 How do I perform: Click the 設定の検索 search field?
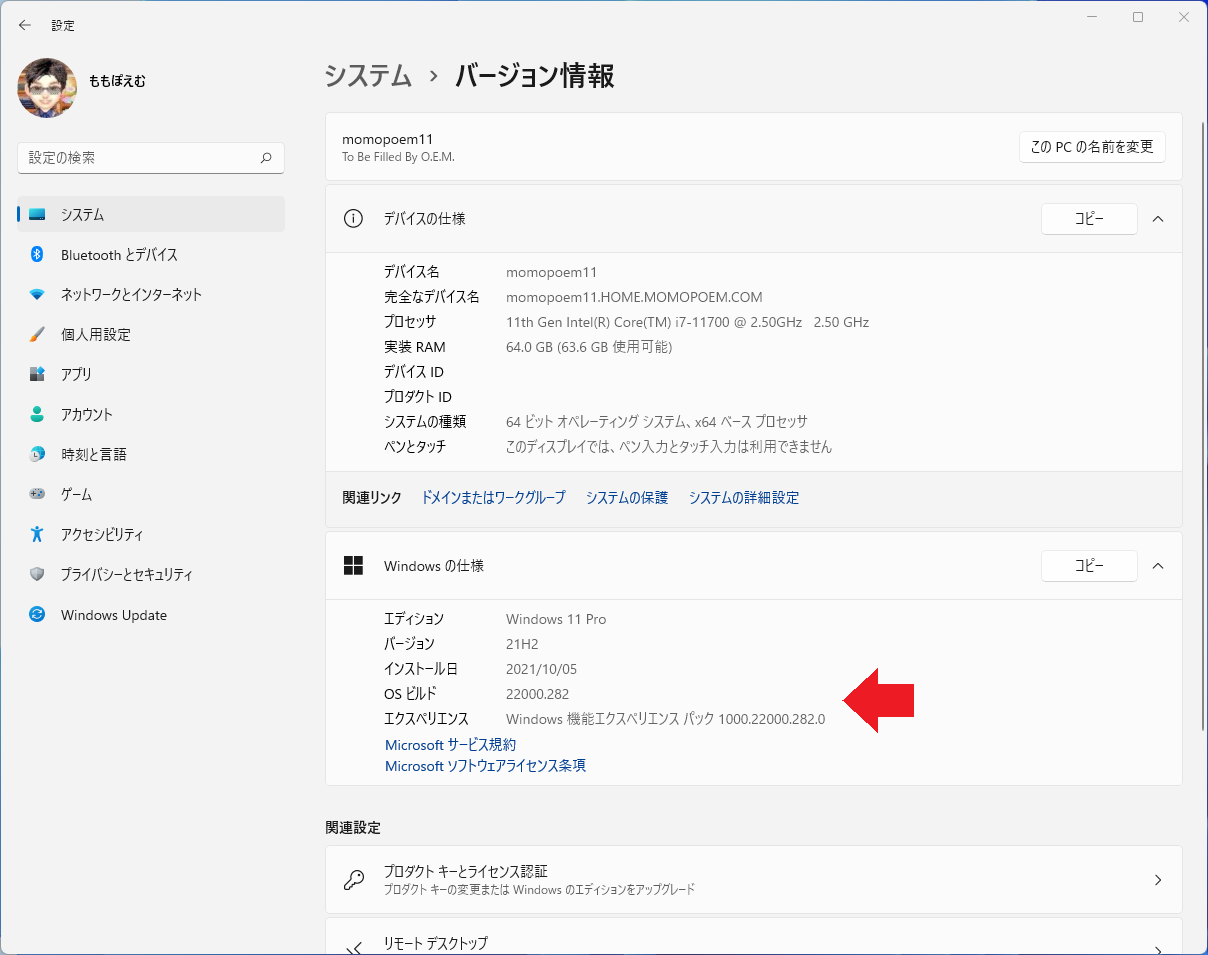pos(151,158)
